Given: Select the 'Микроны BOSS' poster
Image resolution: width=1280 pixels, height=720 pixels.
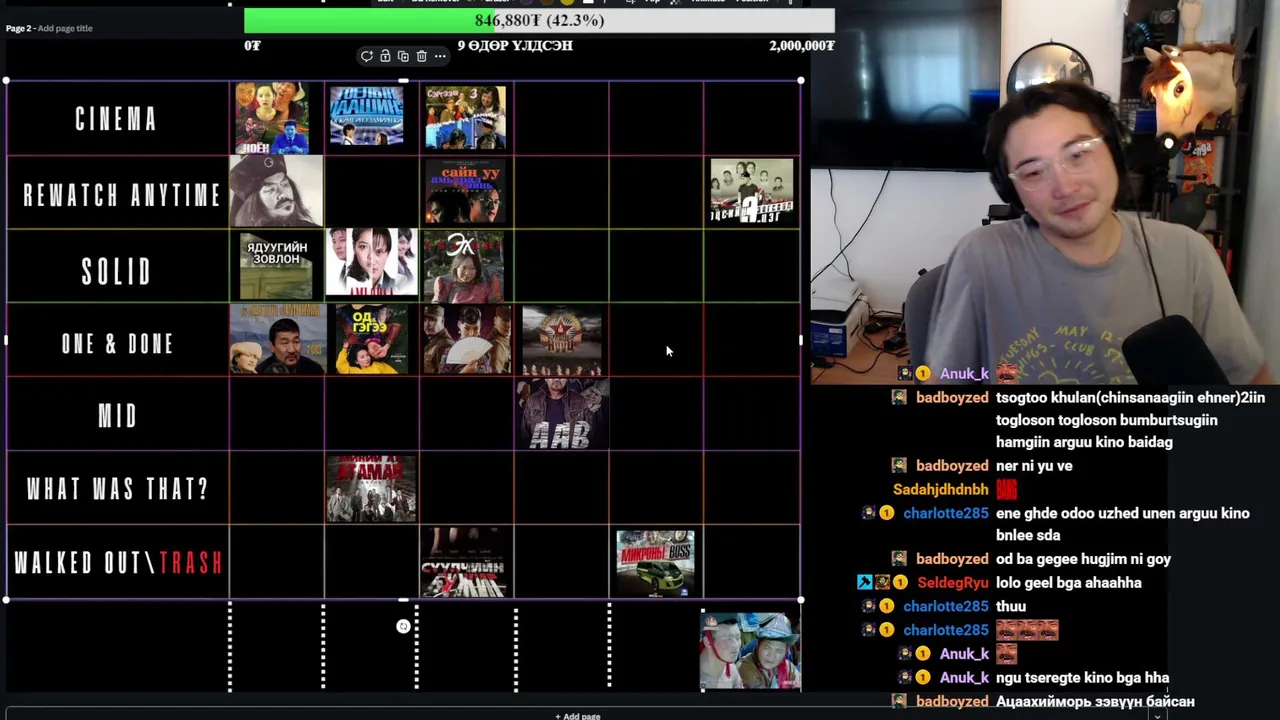Looking at the screenshot, I should click(655, 564).
